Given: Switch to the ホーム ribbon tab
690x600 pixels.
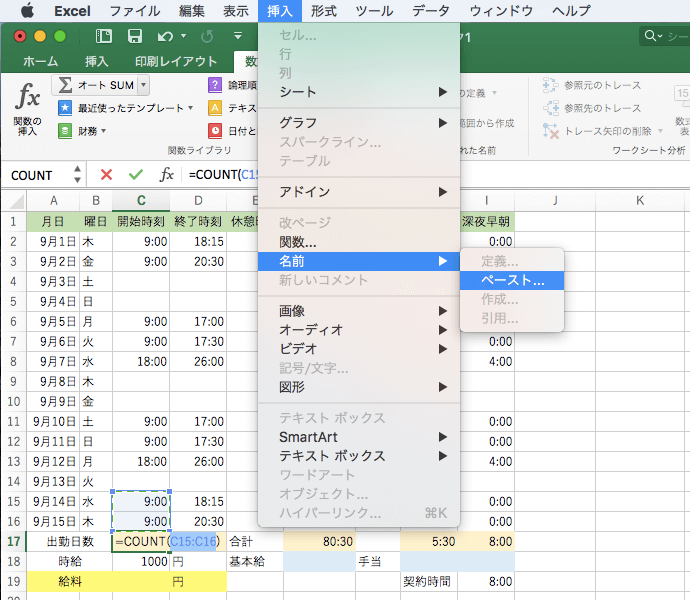Looking at the screenshot, I should pyautogui.click(x=40, y=61).
